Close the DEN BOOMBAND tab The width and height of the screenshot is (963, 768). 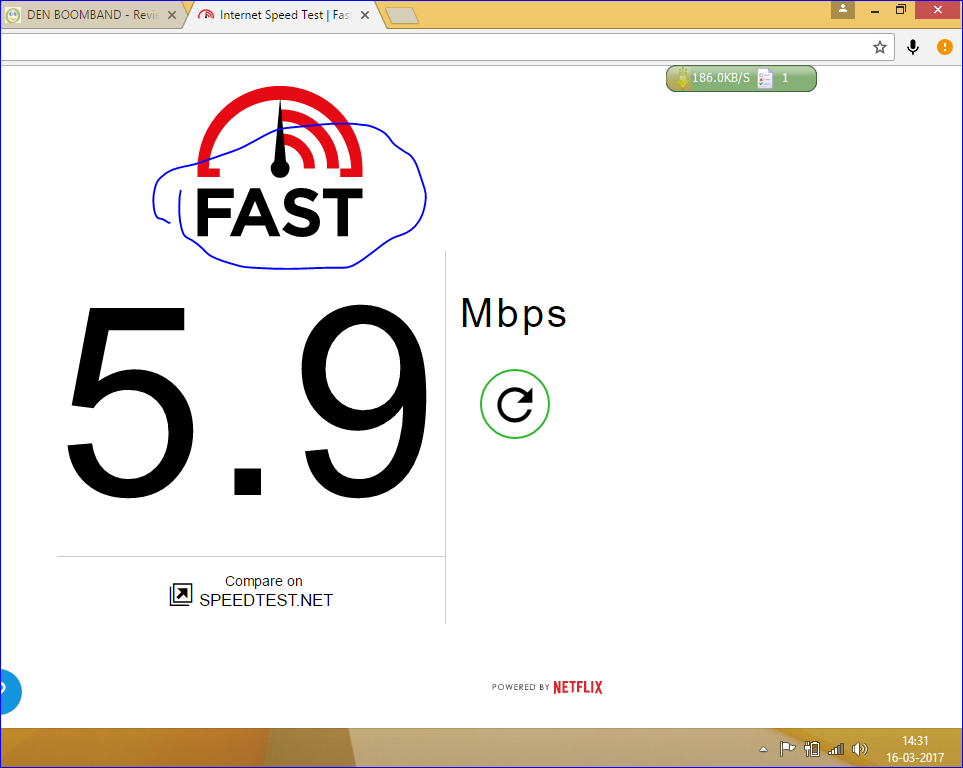[172, 15]
